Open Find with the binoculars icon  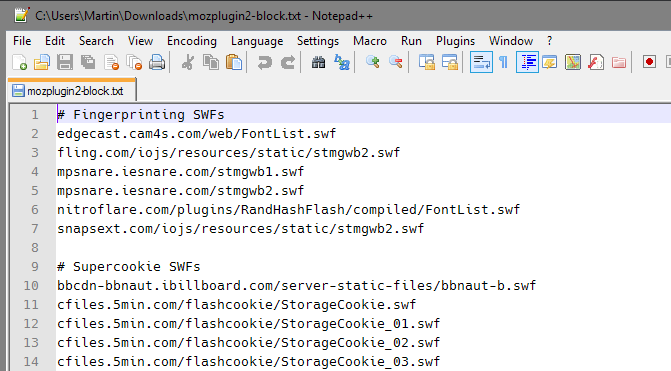pyautogui.click(x=318, y=62)
